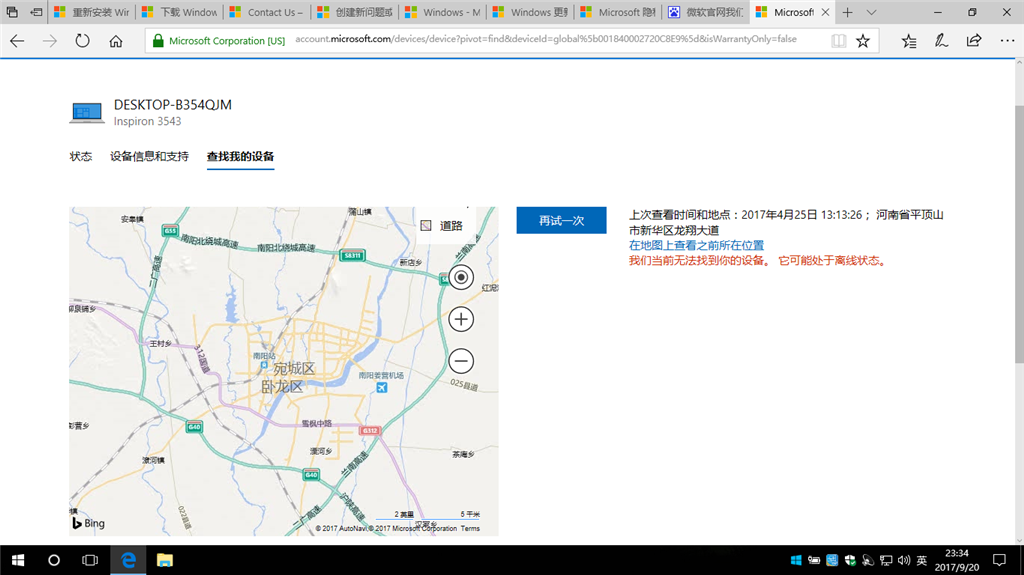Click the 再试一次 button
The height and width of the screenshot is (575, 1024).
562,221
